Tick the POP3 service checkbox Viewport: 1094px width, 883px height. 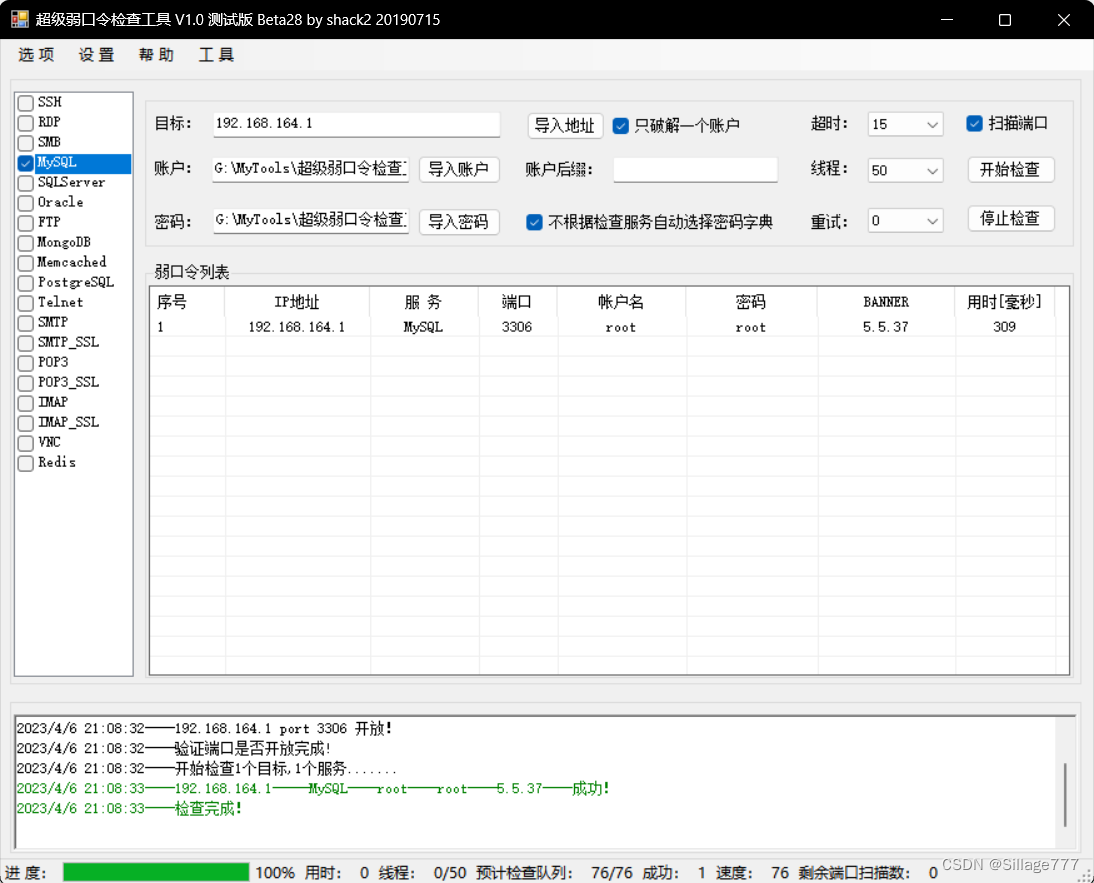26,363
